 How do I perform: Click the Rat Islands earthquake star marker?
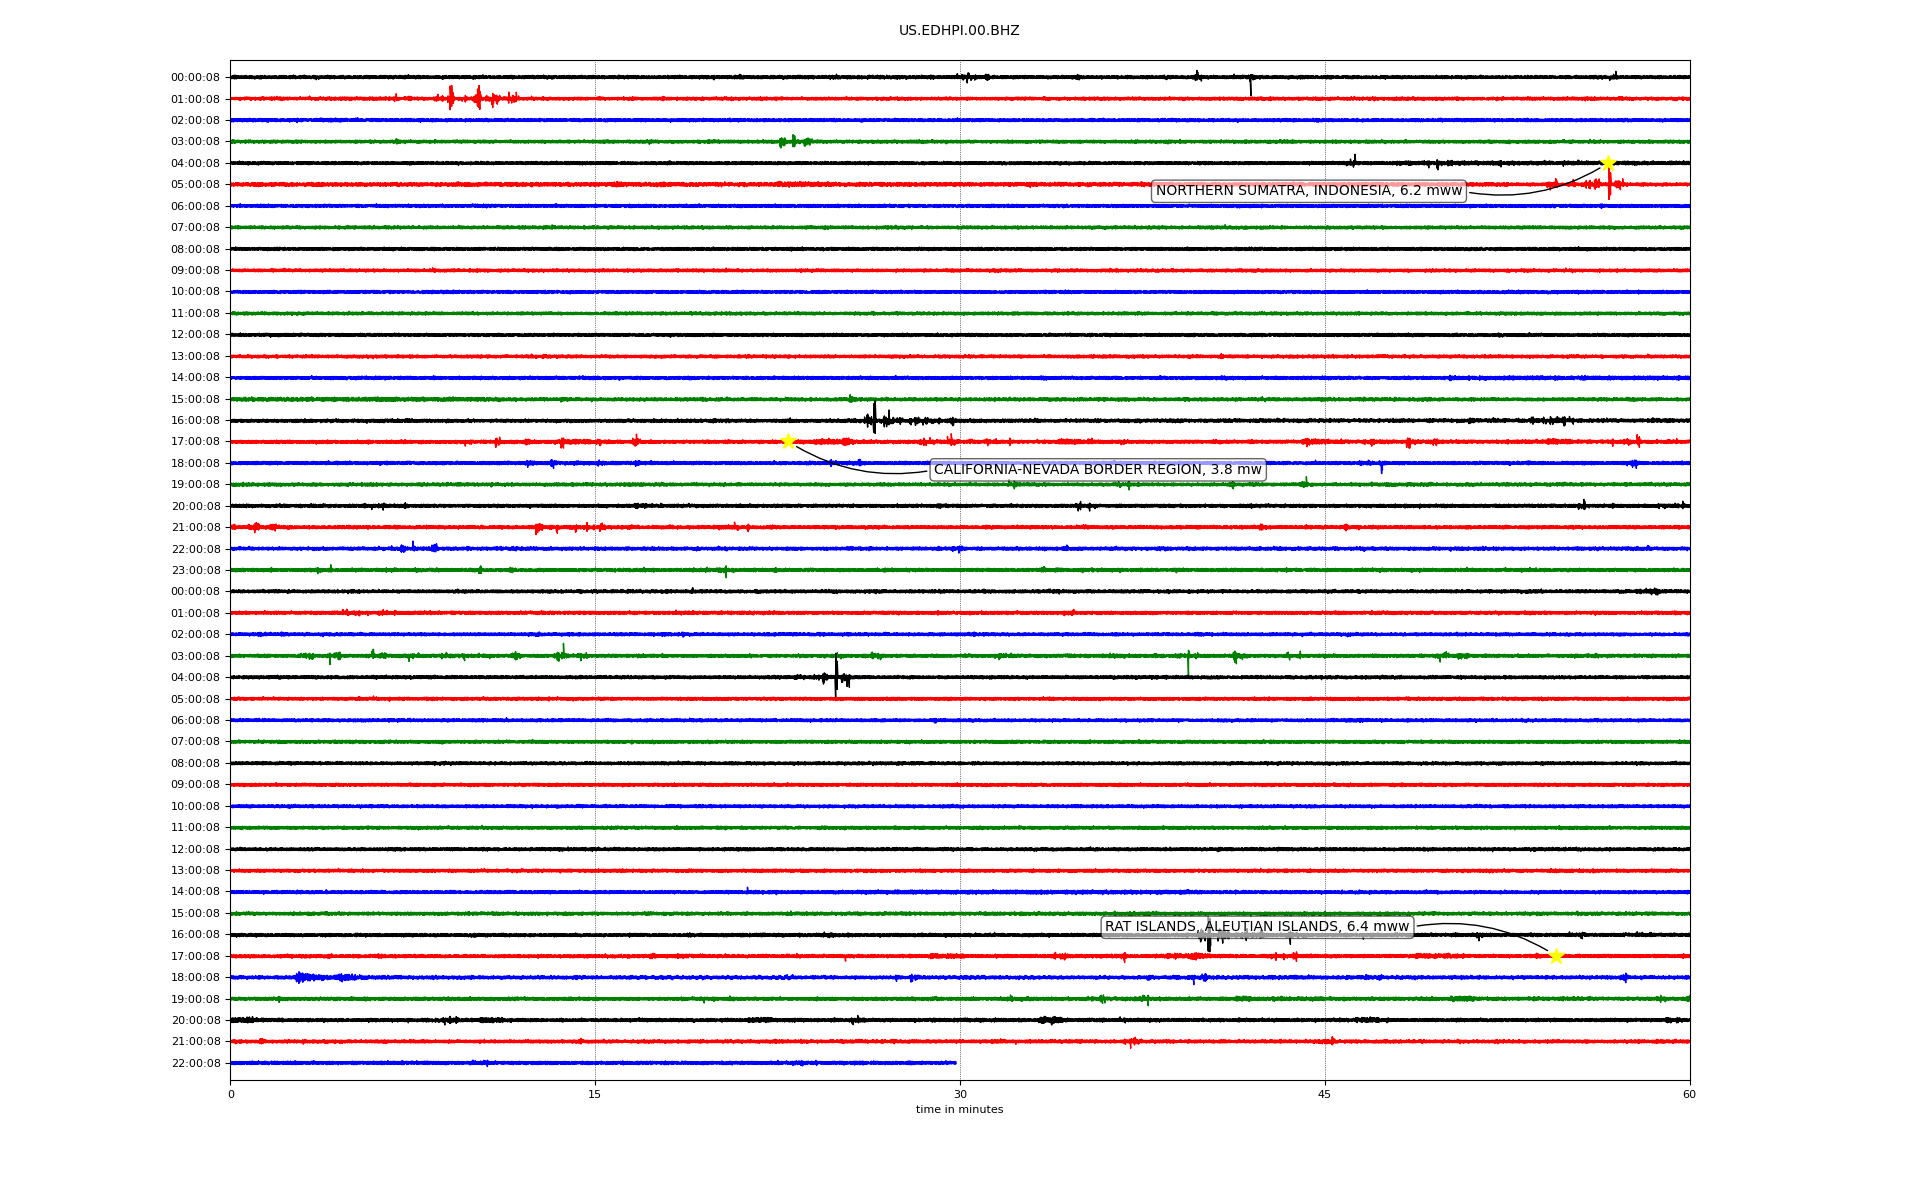point(1556,956)
